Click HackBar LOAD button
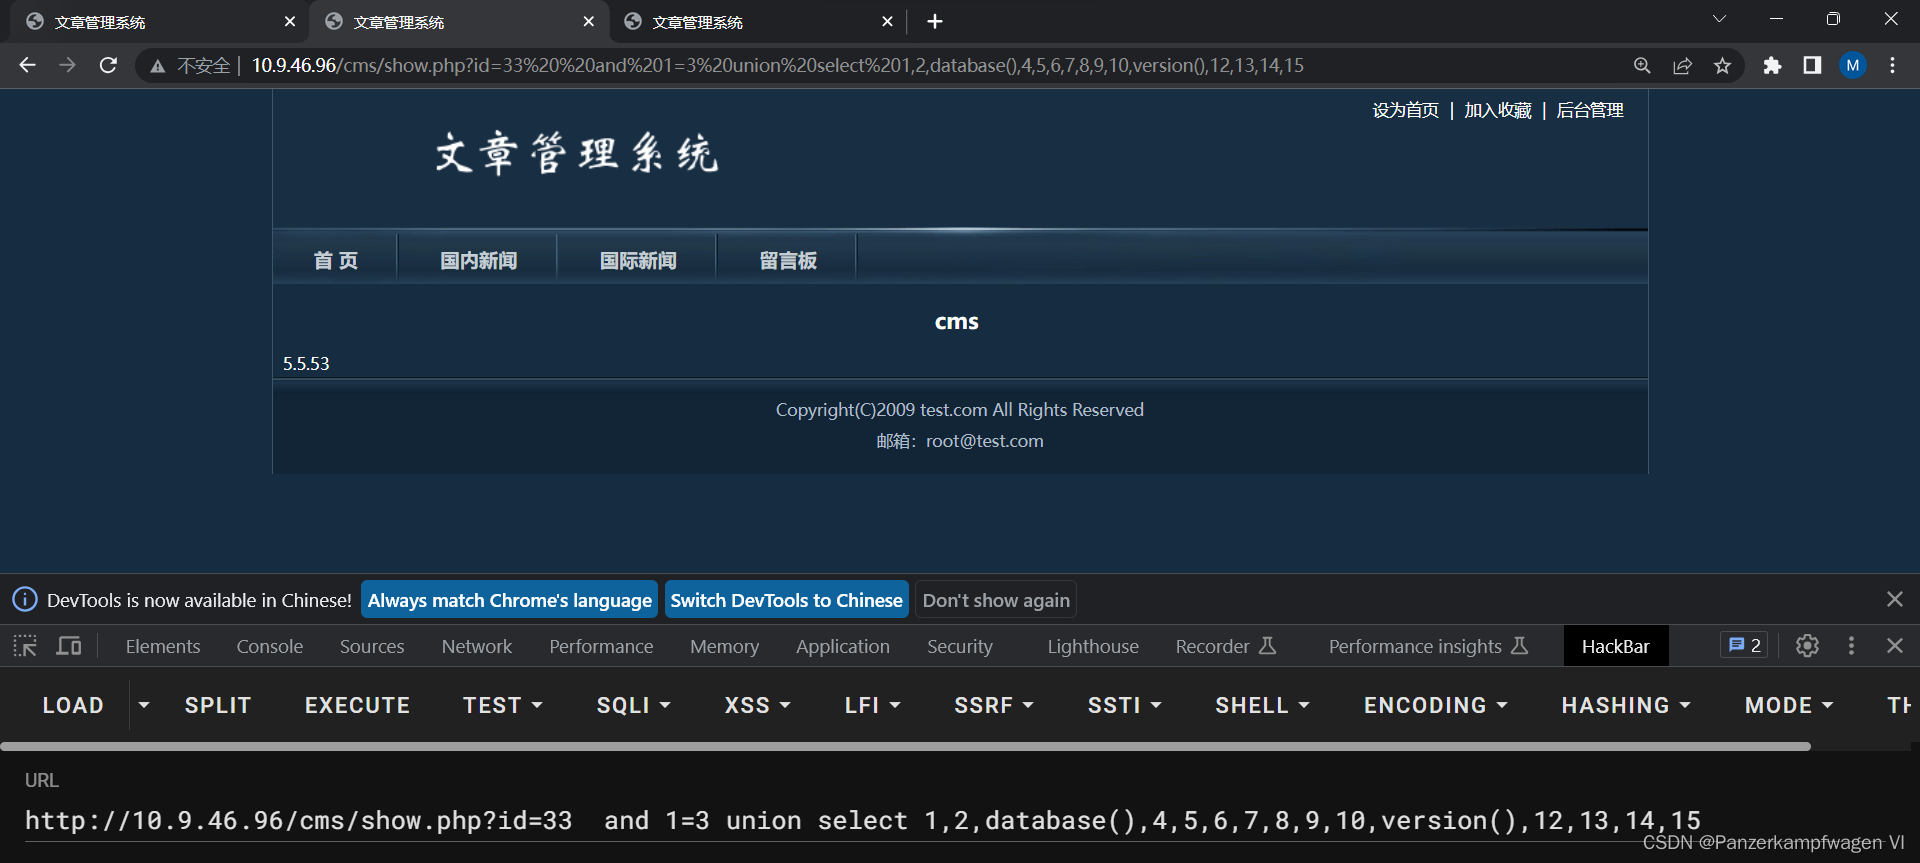This screenshot has width=1920, height=863. (73, 705)
